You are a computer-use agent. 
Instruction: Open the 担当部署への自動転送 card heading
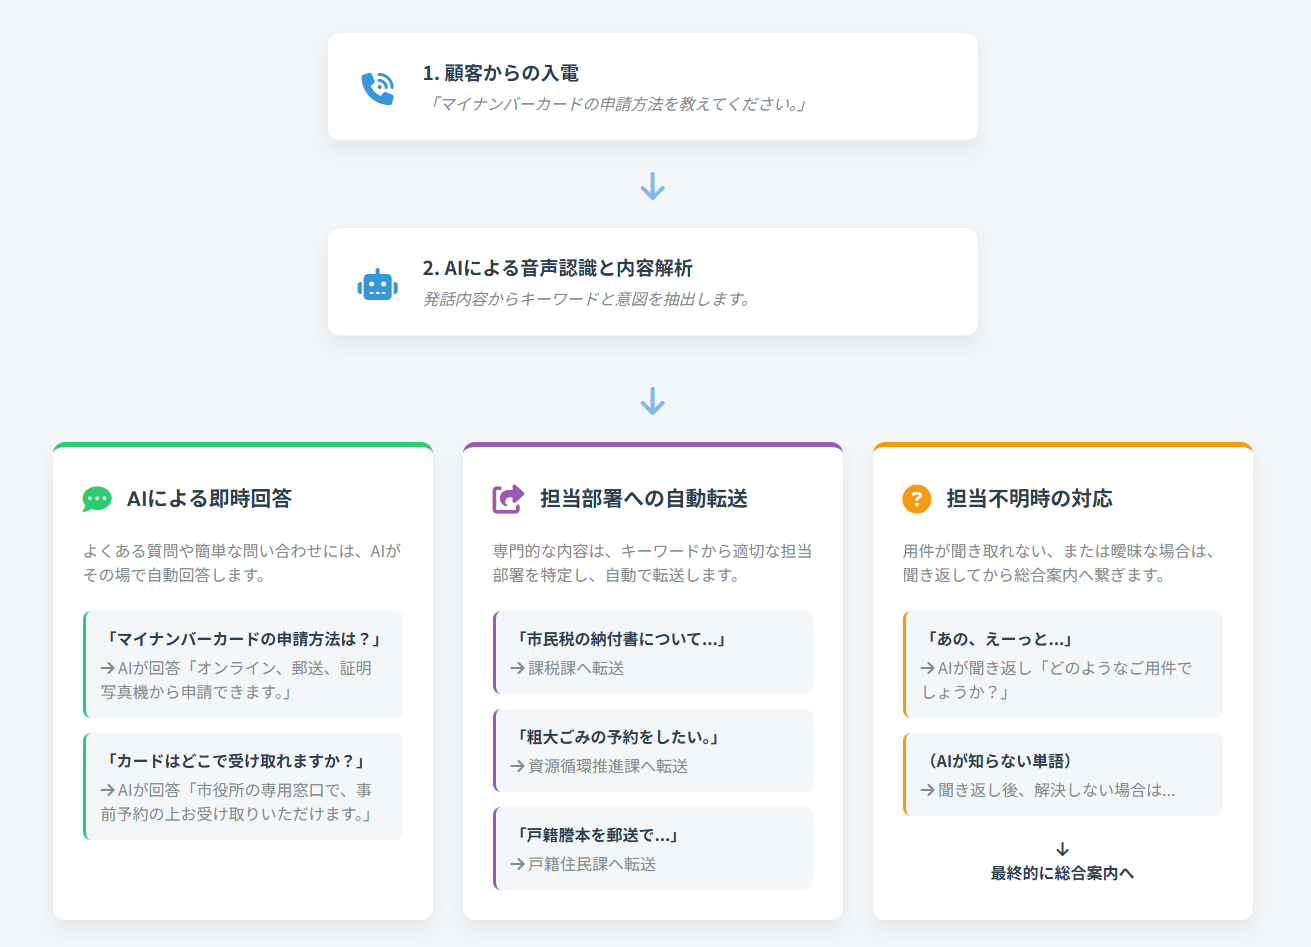click(x=643, y=499)
